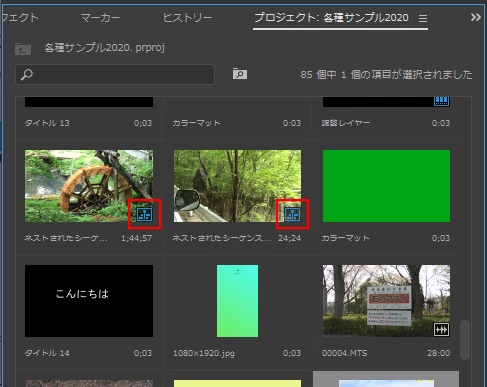Click the カラーマット label under green clip

tap(345, 238)
